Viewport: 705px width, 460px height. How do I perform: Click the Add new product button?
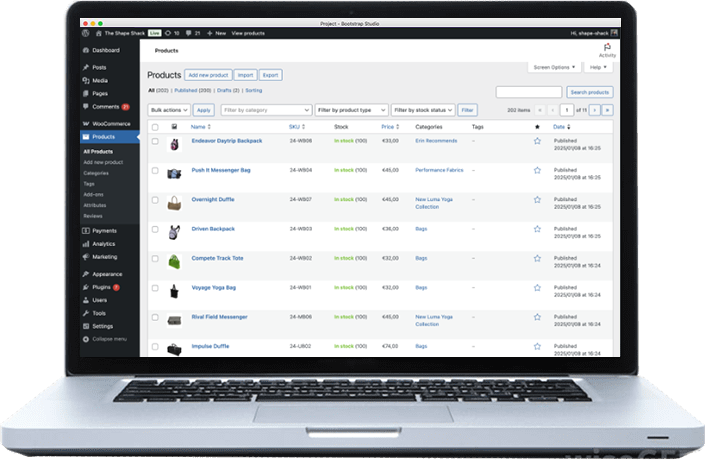coord(208,75)
